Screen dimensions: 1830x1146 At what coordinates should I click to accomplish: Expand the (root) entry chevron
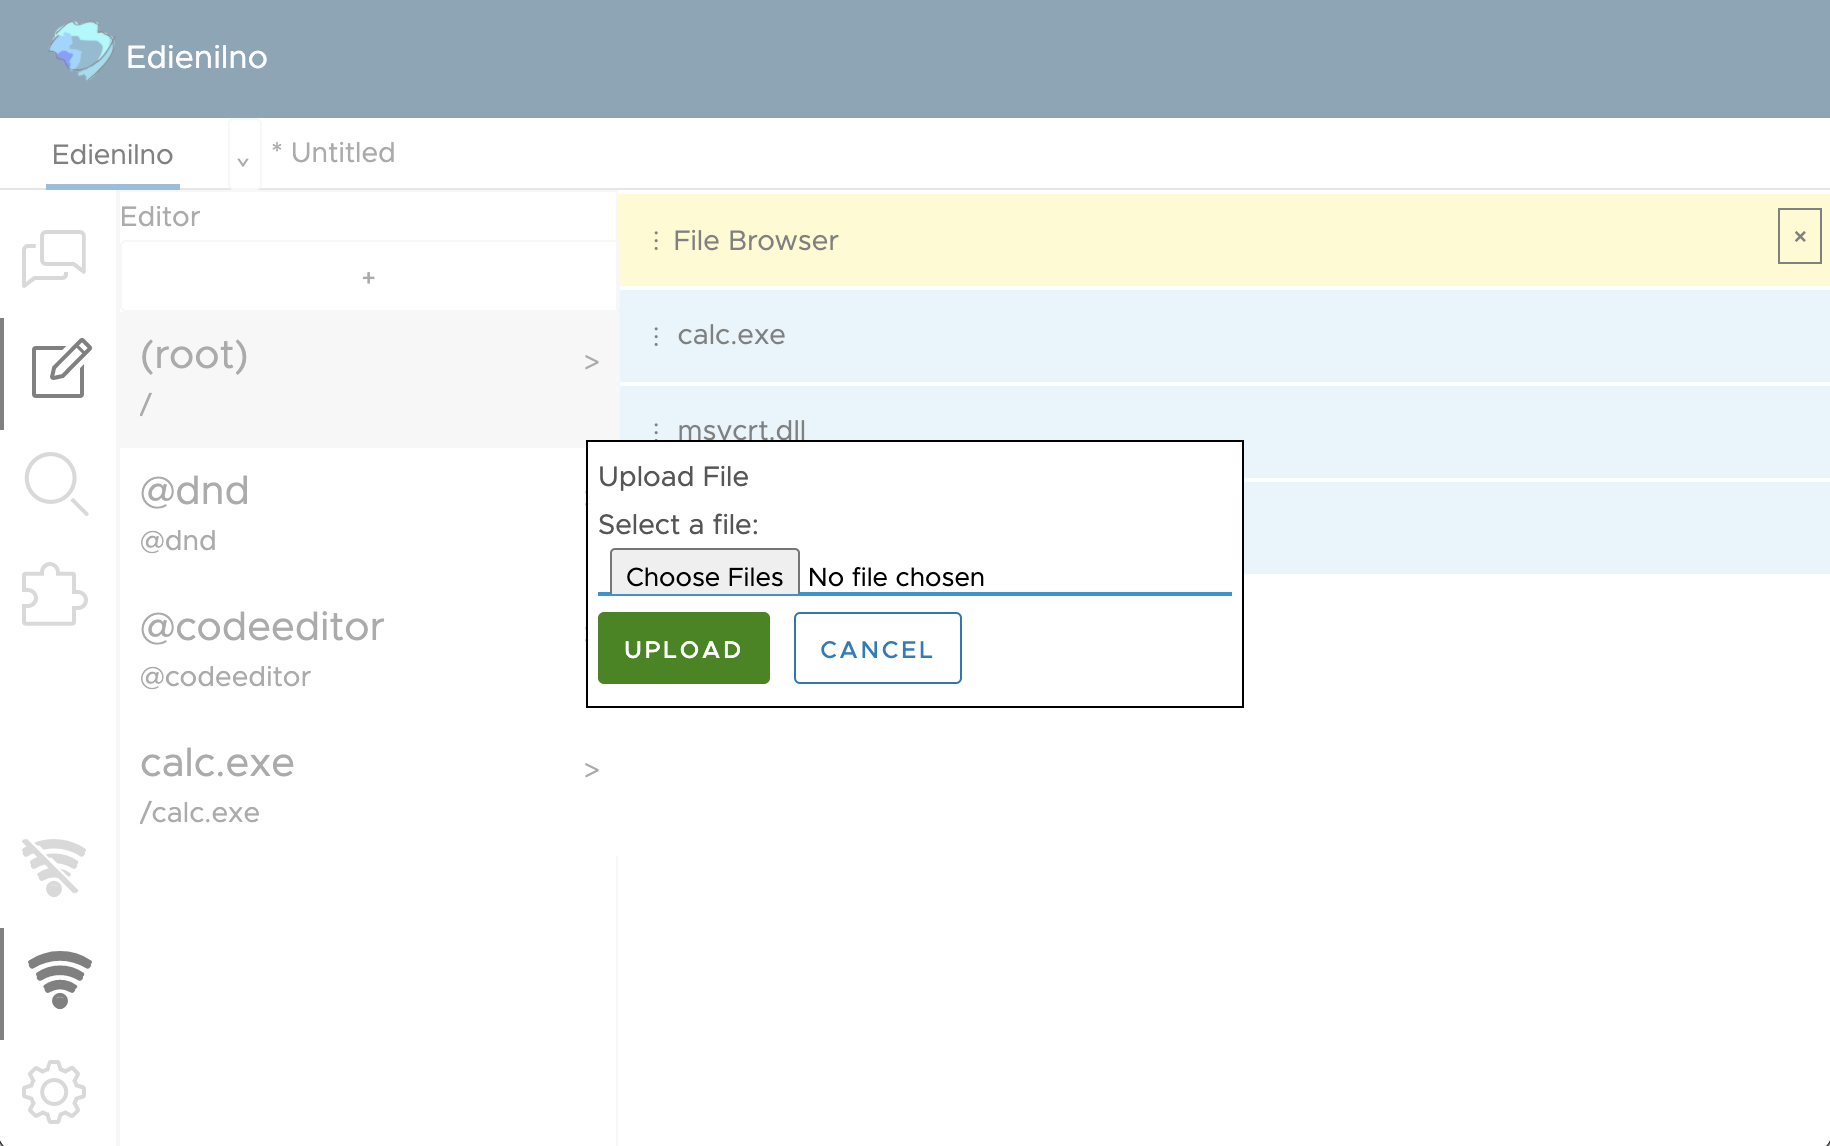click(591, 362)
